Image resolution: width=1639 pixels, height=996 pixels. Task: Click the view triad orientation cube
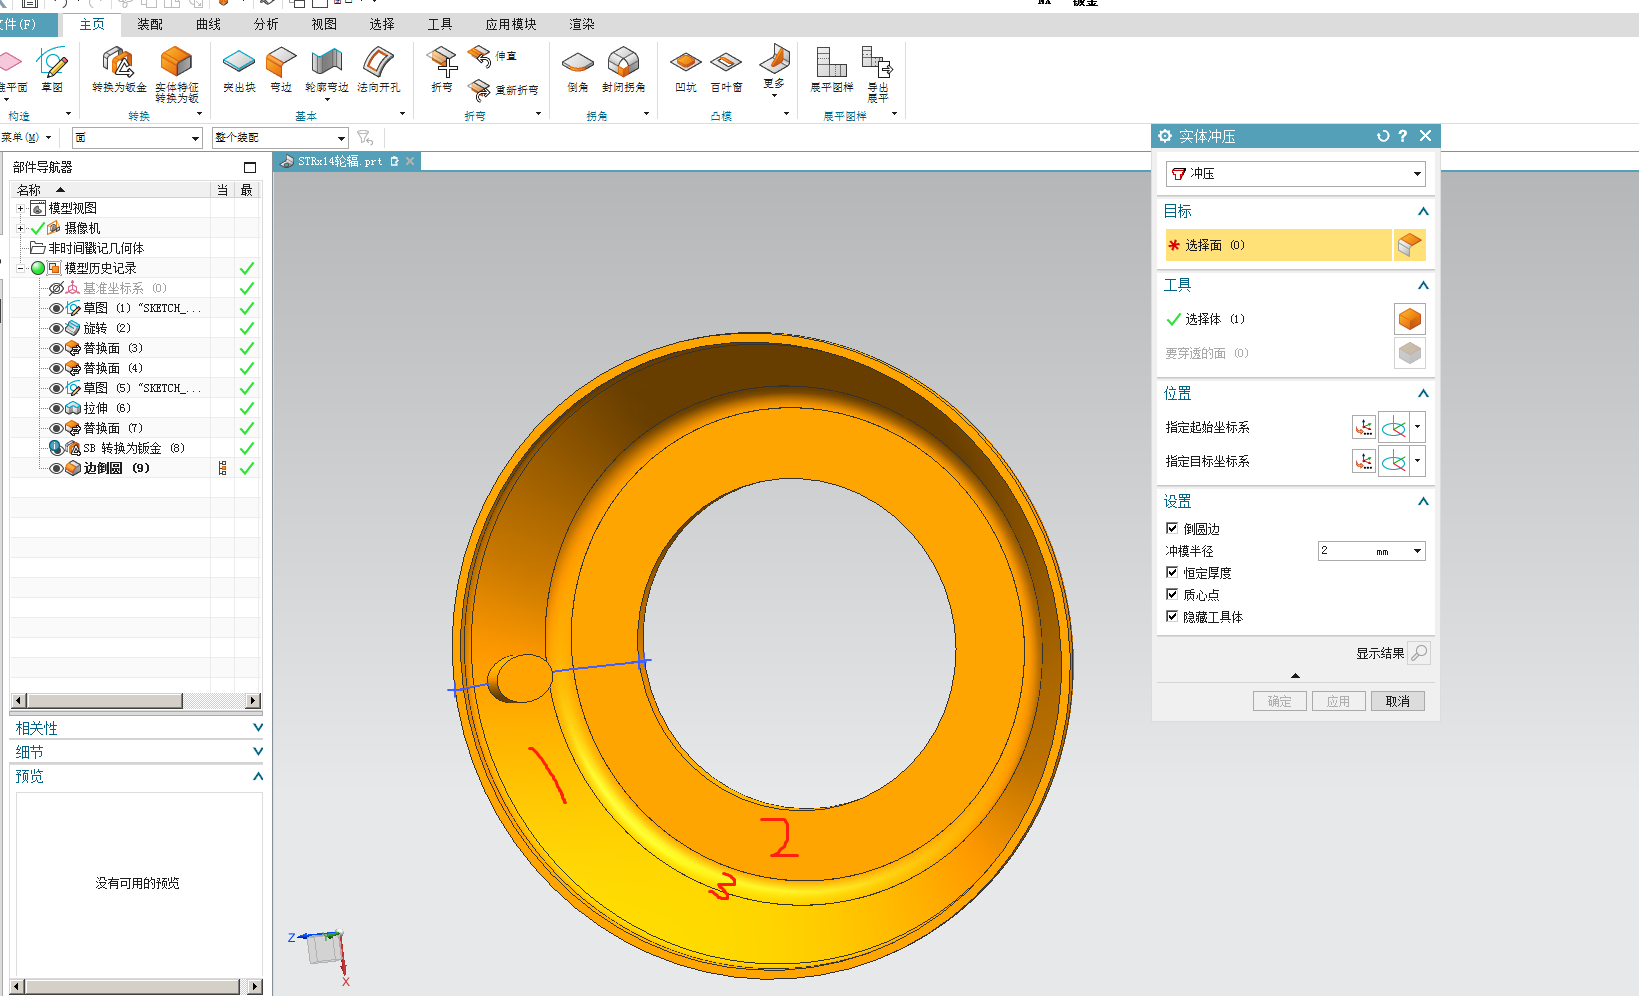[324, 948]
